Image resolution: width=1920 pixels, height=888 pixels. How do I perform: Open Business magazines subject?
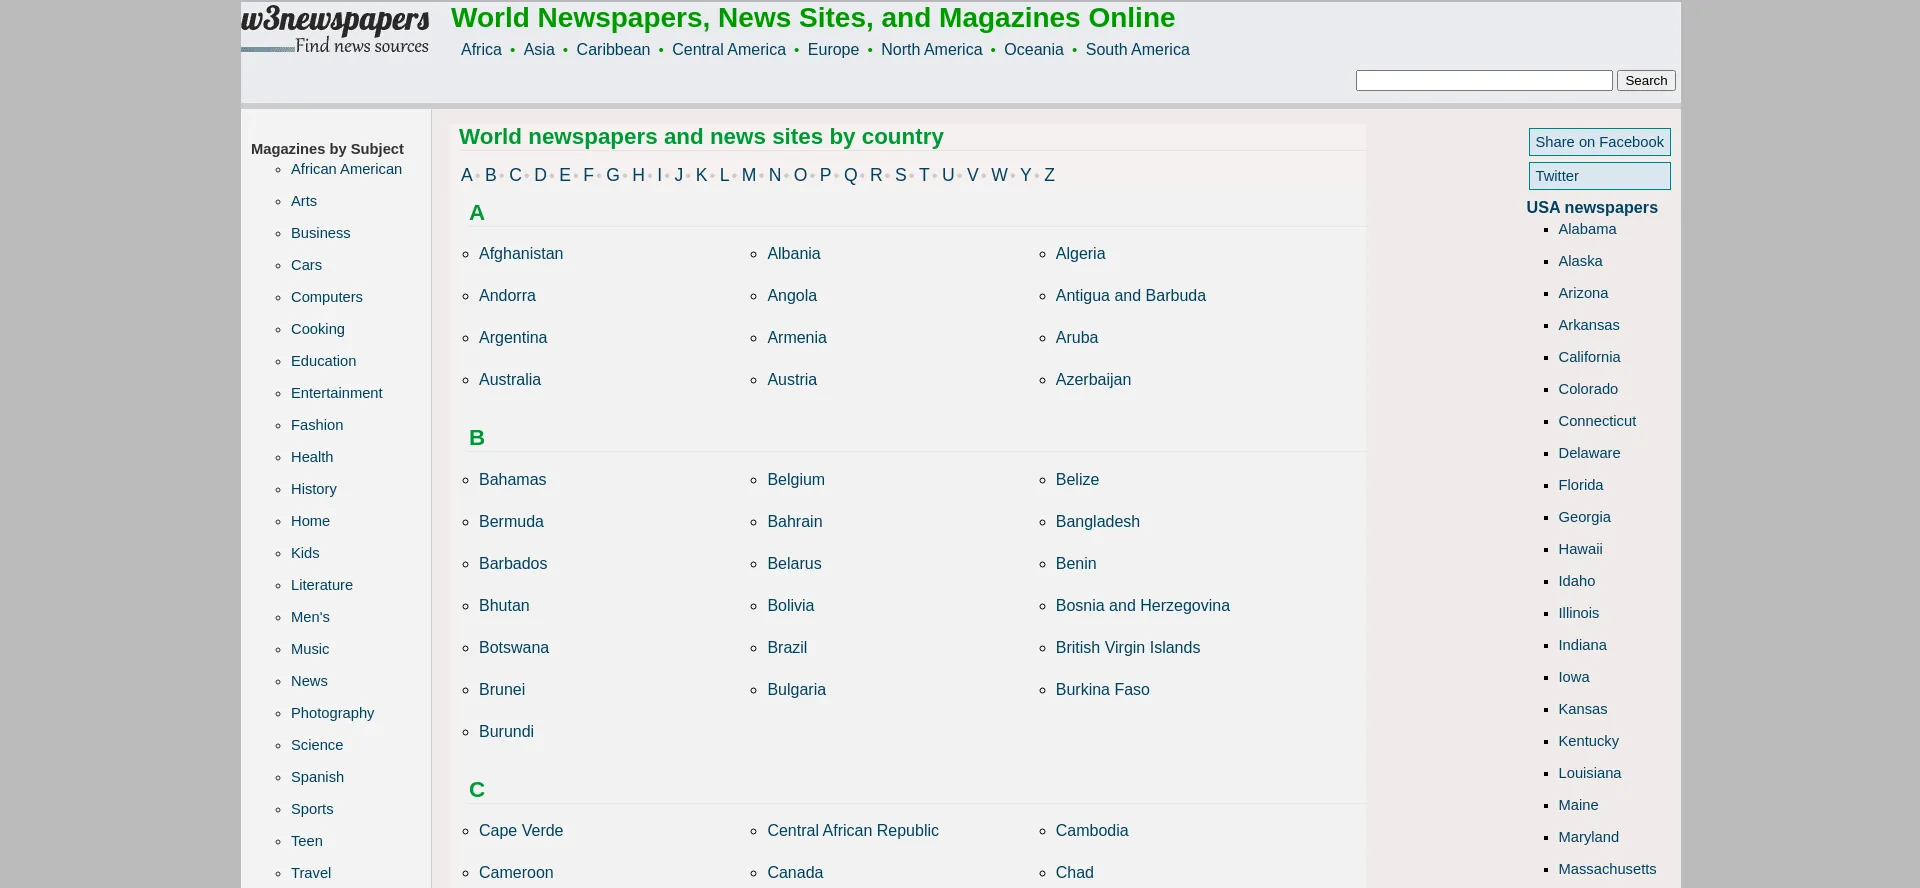(x=321, y=233)
